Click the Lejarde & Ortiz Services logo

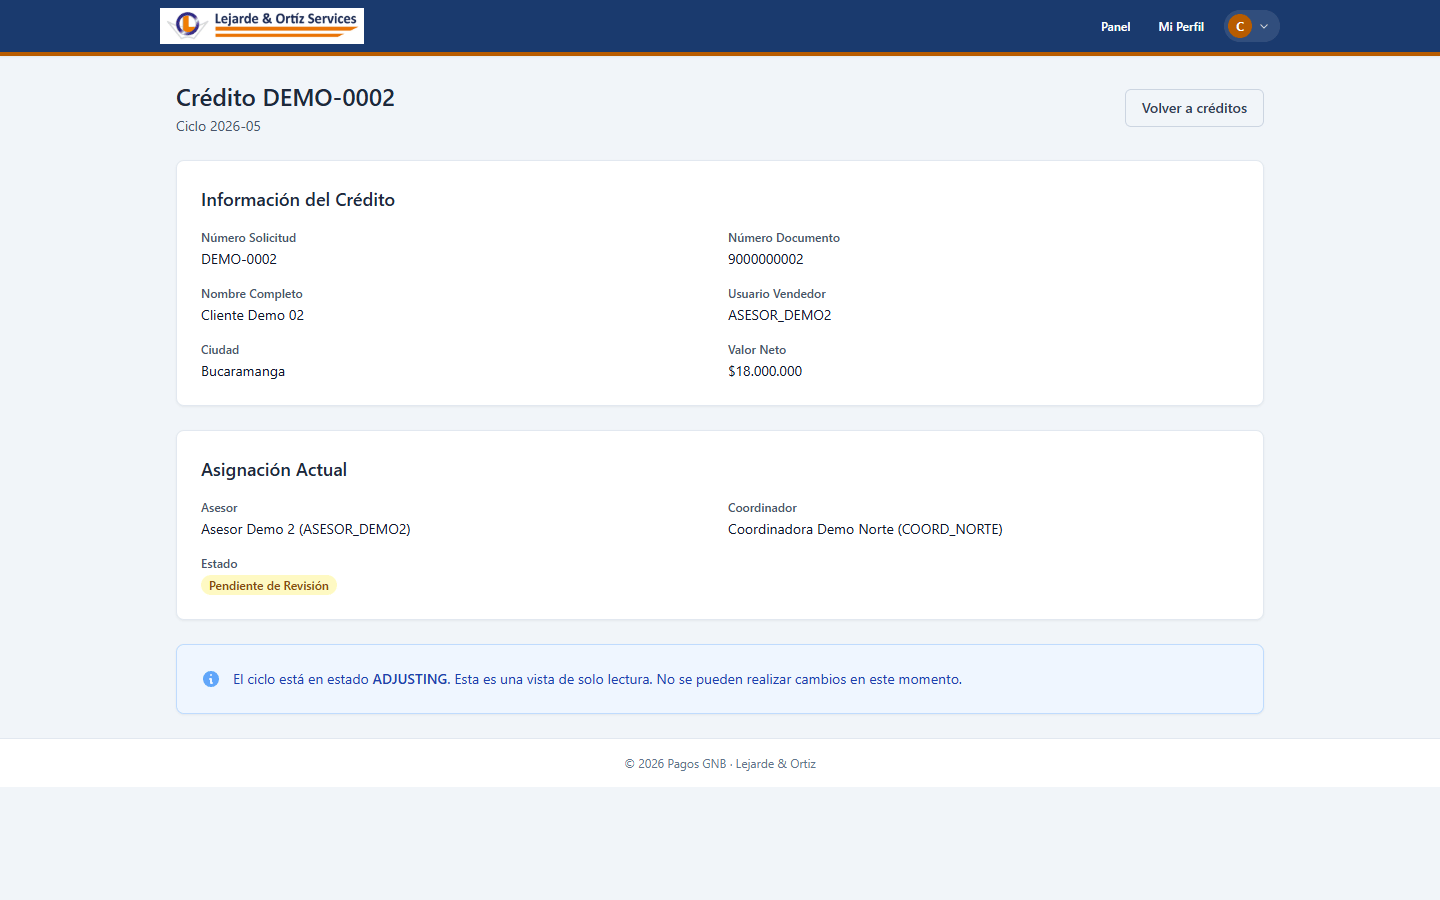point(262,26)
